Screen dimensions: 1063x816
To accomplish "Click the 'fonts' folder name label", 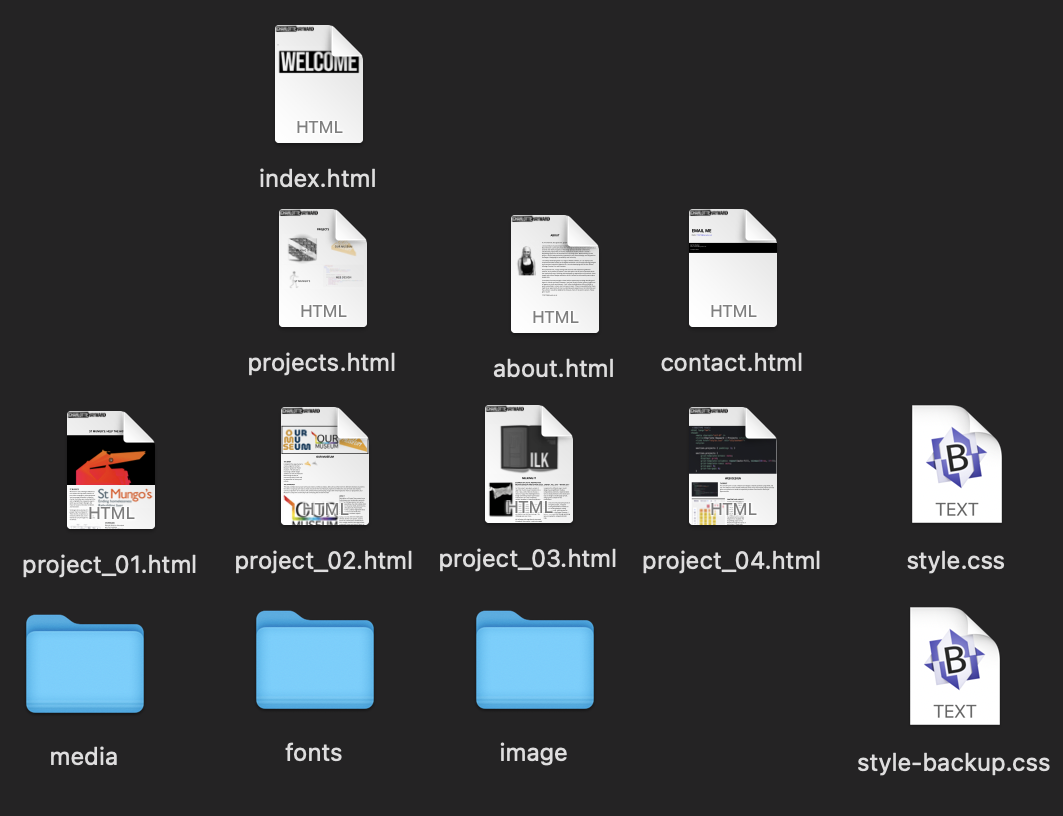I will tap(313, 752).
